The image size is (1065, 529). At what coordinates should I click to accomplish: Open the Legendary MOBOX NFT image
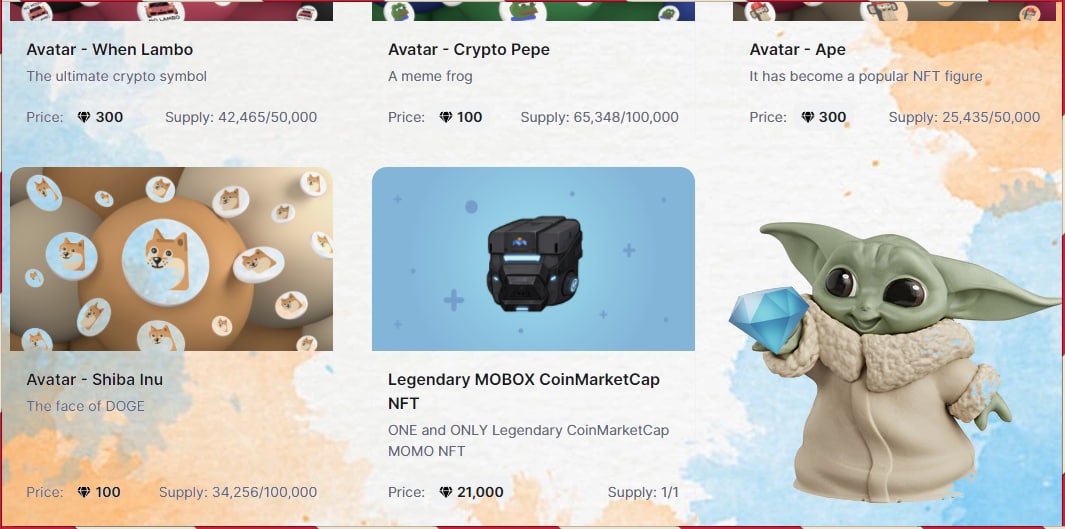pyautogui.click(x=533, y=259)
